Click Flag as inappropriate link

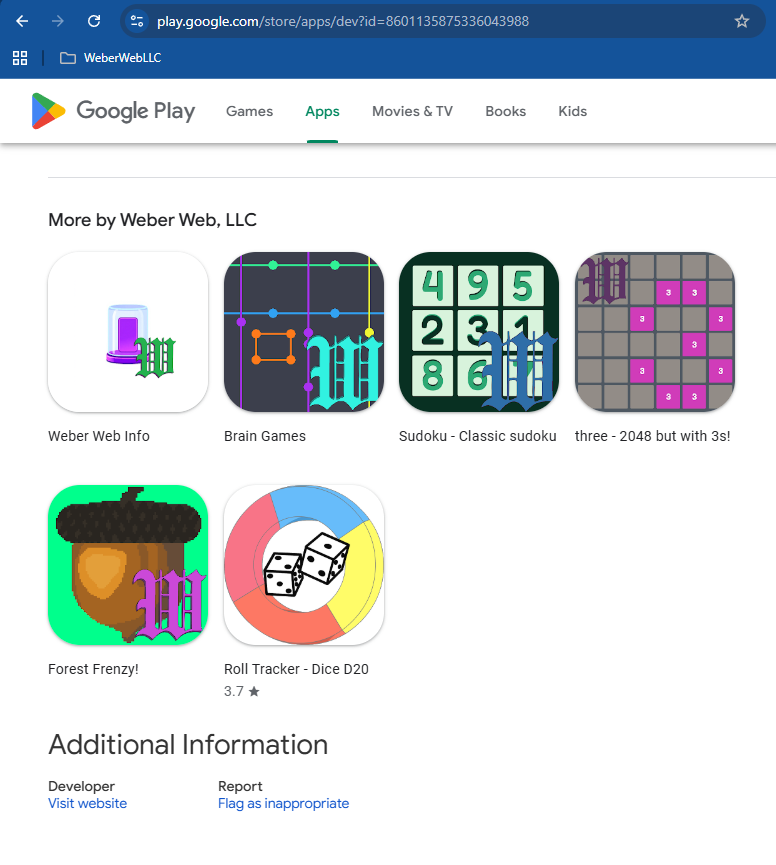[x=283, y=803]
